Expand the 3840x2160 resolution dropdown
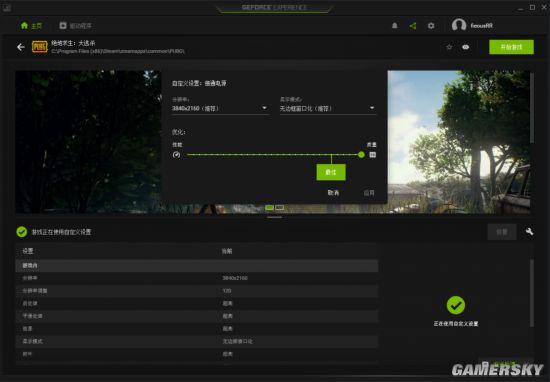Screen dimensions: 550x382 coord(220,108)
